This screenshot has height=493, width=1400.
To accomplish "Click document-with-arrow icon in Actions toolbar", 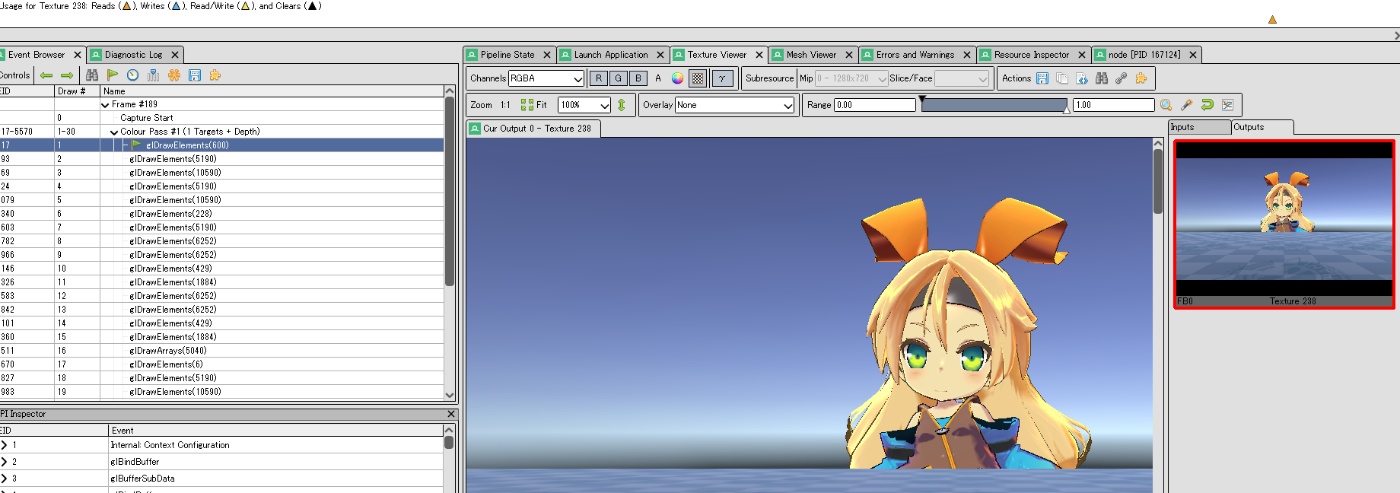I will pyautogui.click(x=1081, y=78).
